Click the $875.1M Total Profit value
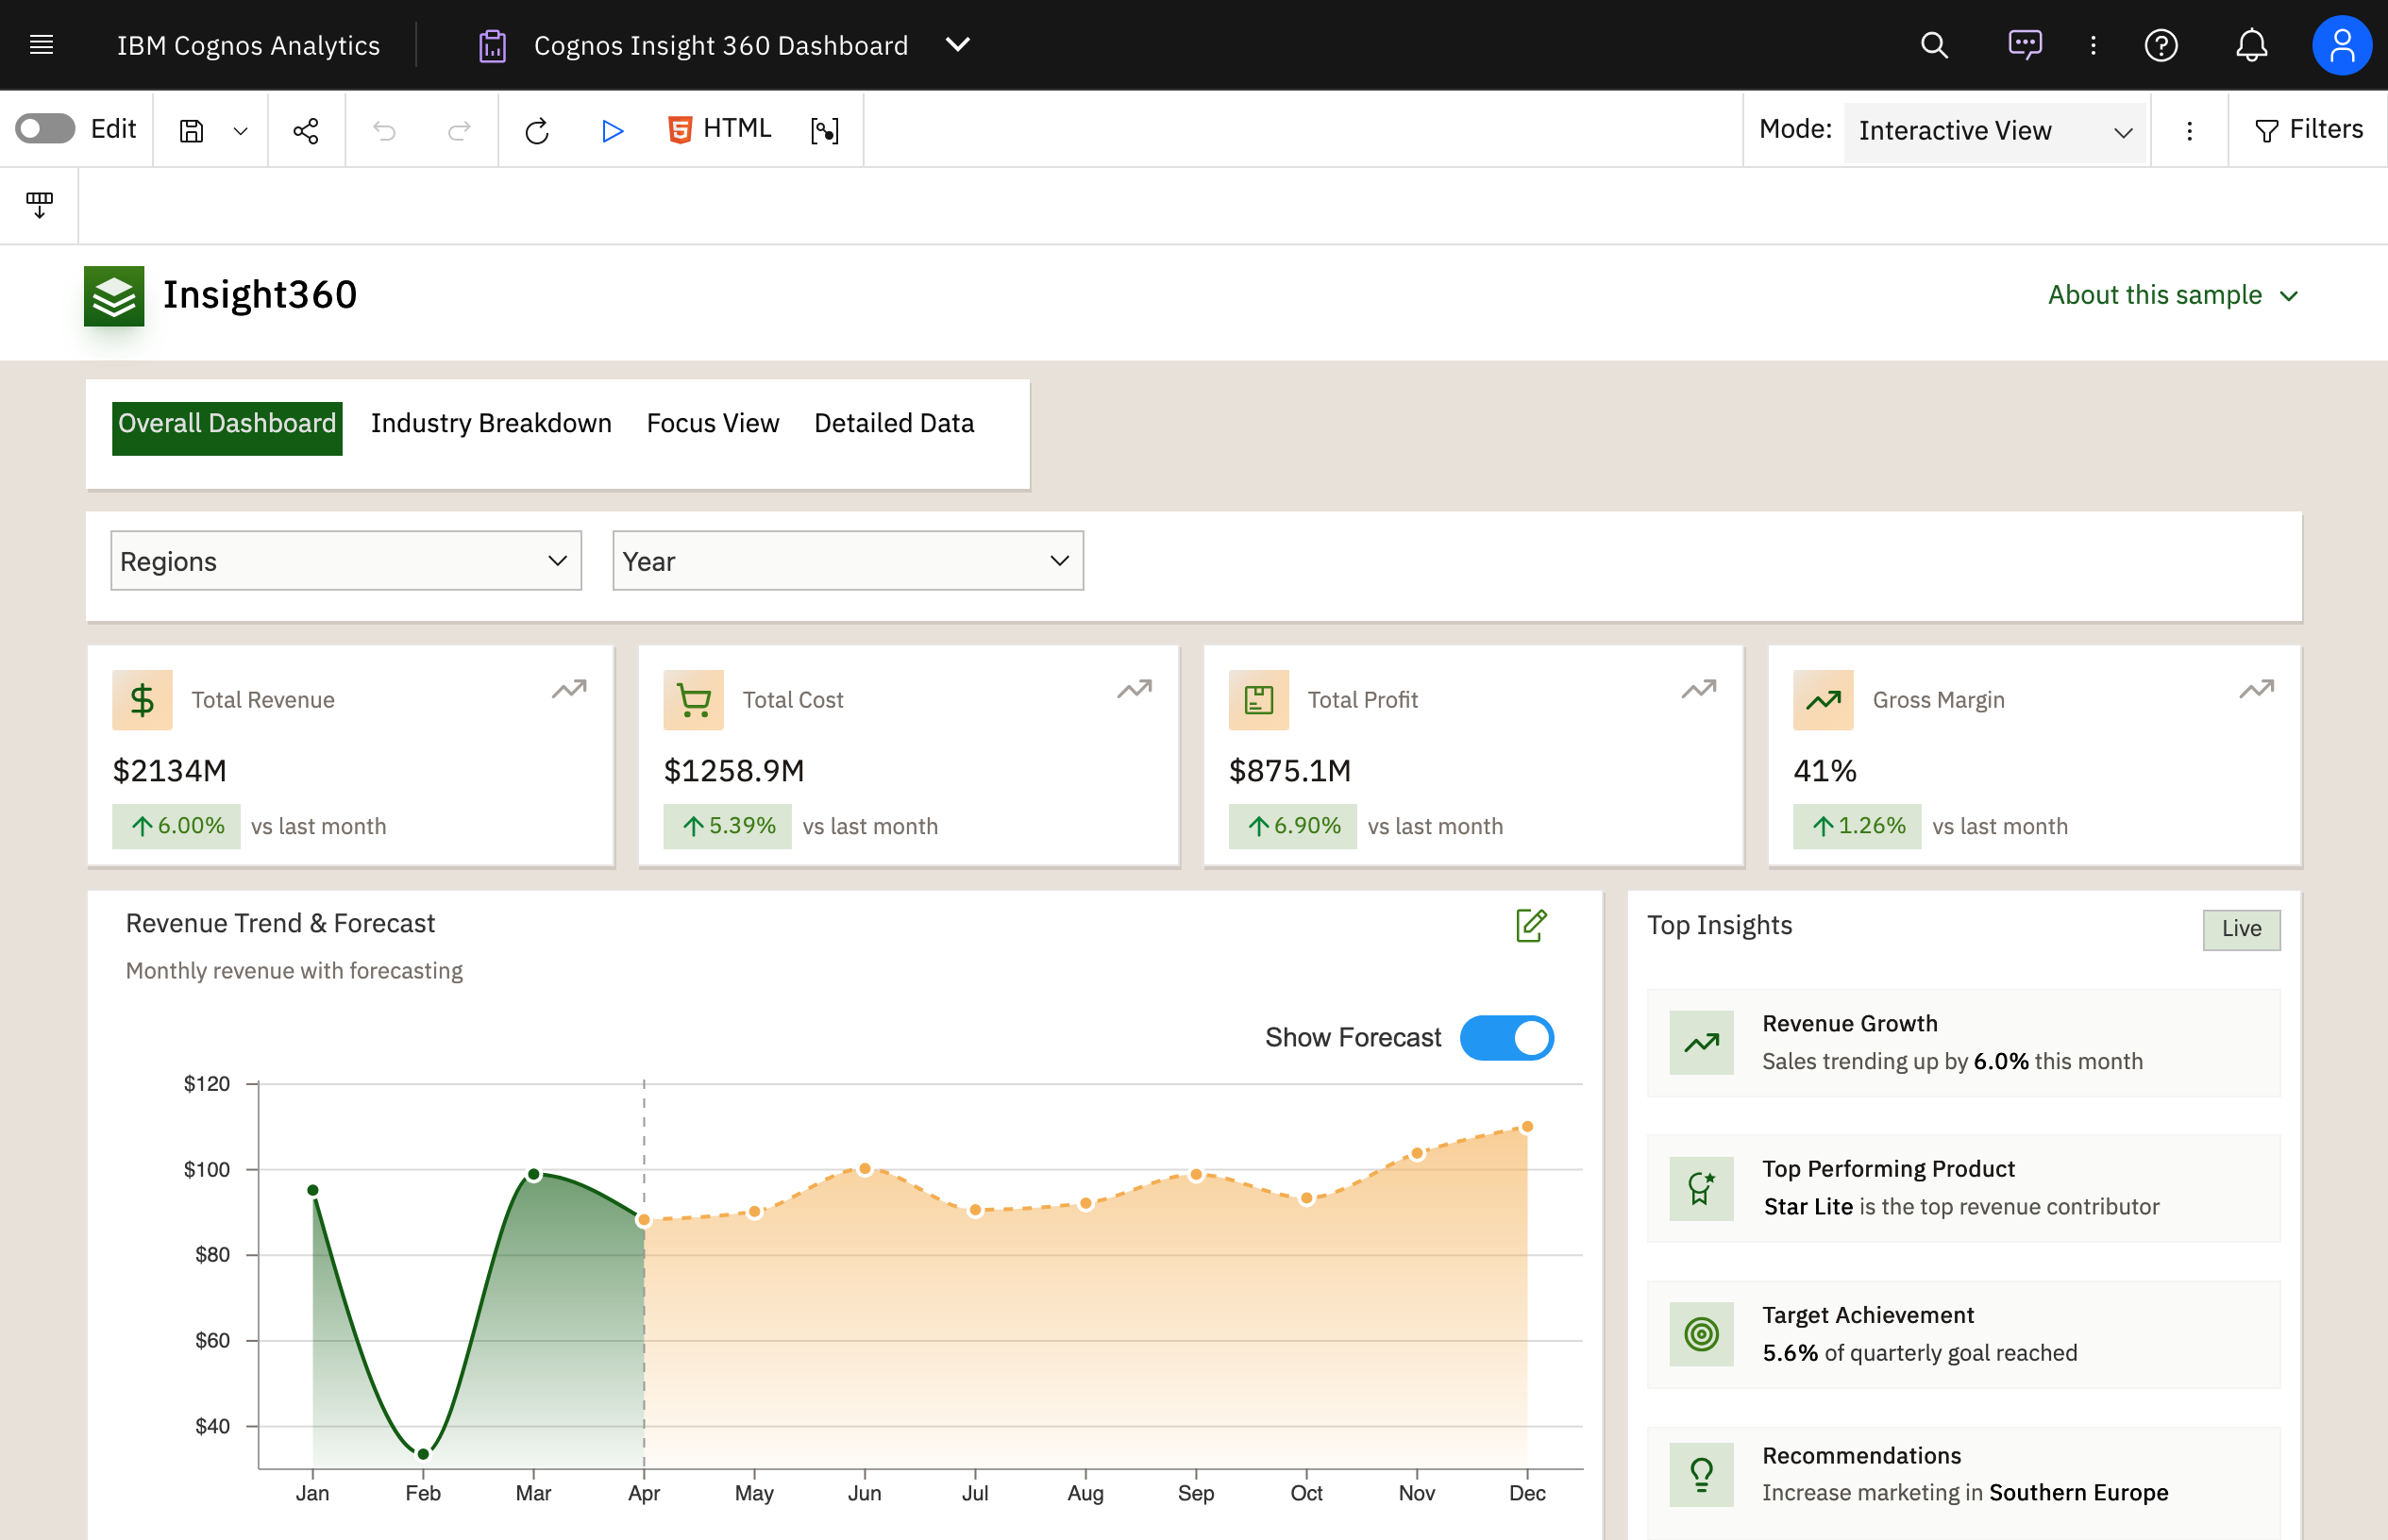This screenshot has height=1540, width=2388. 1289,771
